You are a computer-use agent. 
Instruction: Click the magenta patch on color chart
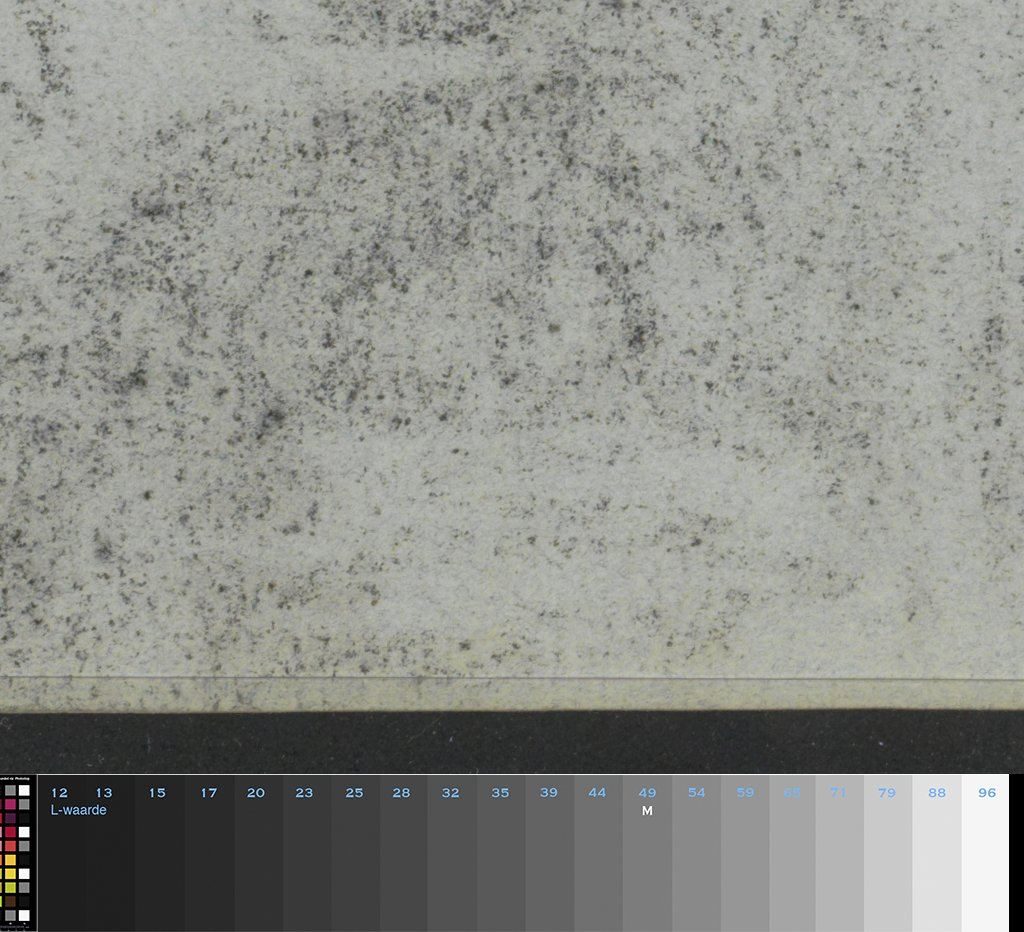point(10,804)
